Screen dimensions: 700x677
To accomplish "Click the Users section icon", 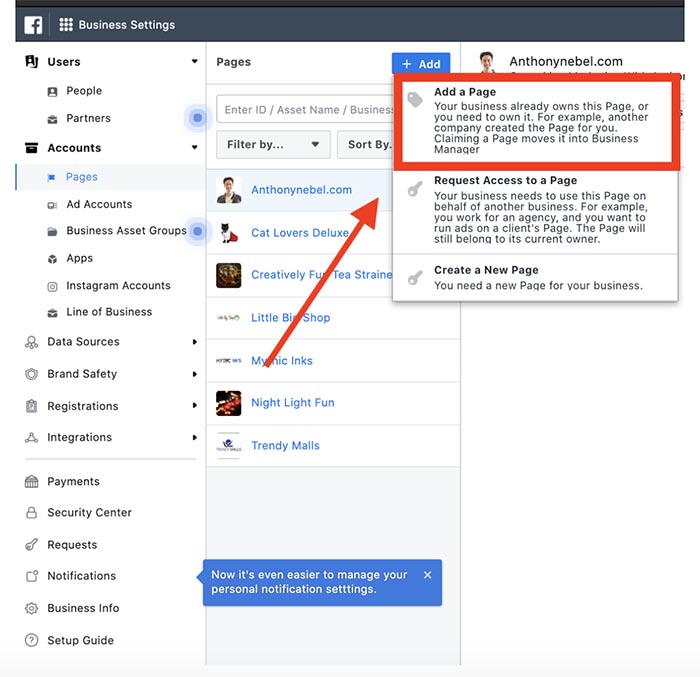I will click(x=32, y=61).
